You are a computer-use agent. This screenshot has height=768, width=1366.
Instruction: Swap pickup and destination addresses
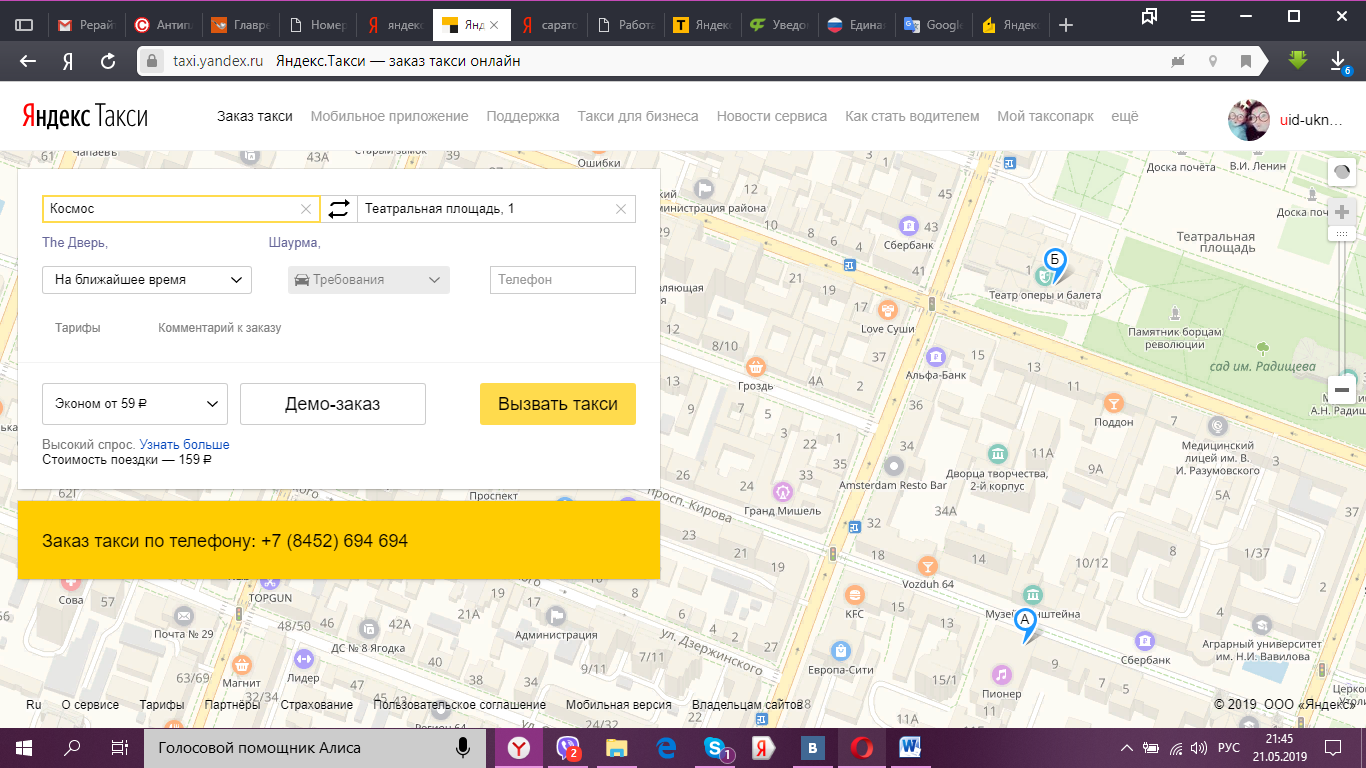pos(339,209)
